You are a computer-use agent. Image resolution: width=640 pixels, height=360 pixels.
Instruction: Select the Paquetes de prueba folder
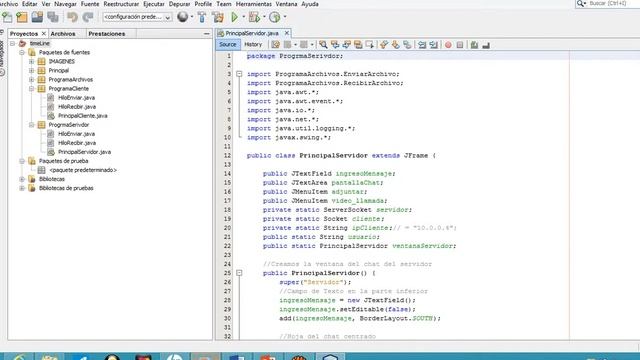tap(63, 161)
